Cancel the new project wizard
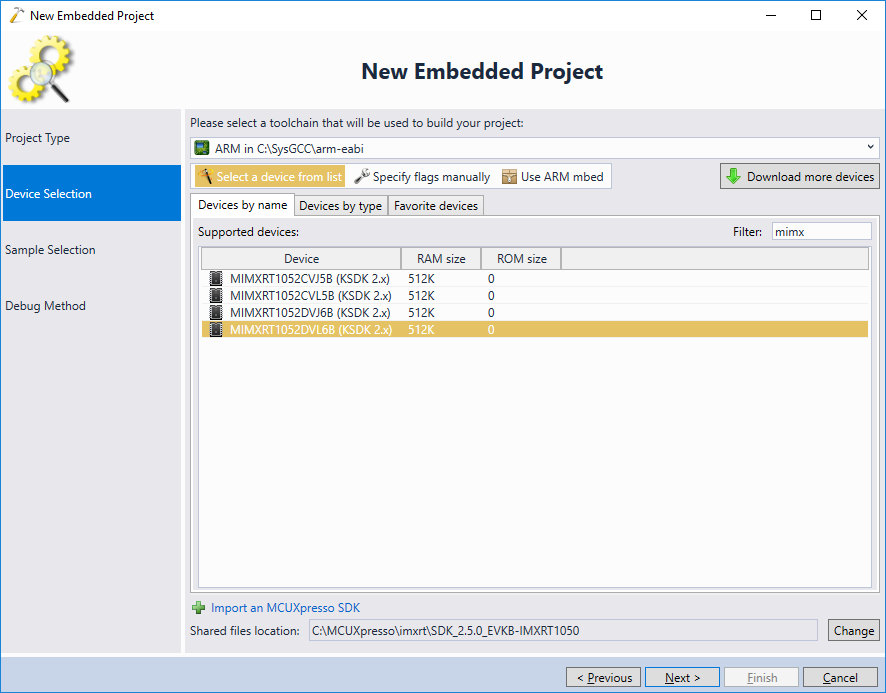This screenshot has width=886, height=693. (x=840, y=677)
